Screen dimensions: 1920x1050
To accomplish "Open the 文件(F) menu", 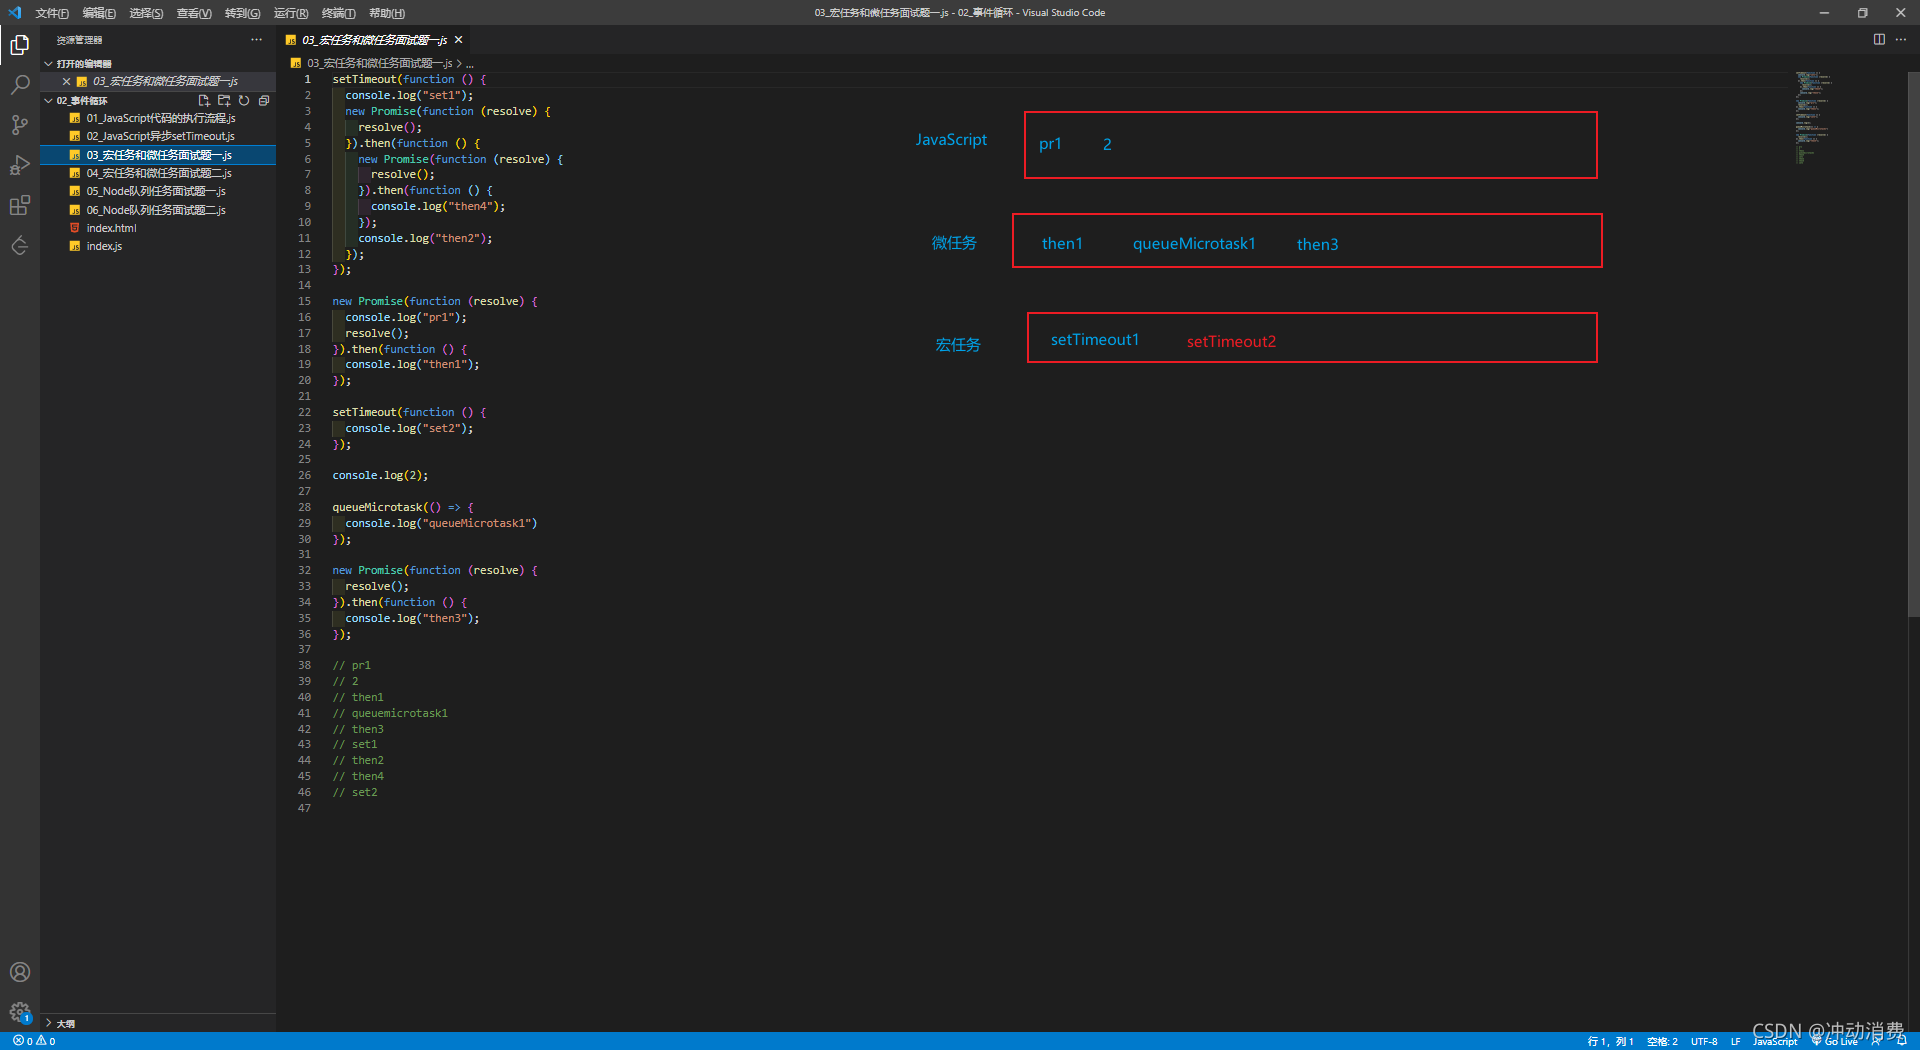I will [x=52, y=13].
